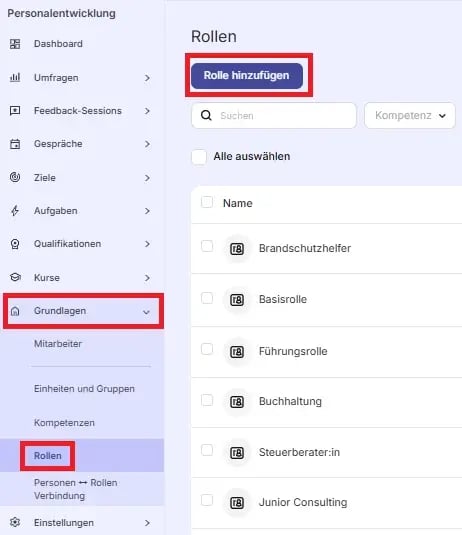
Task: Expand Umfragen via its chevron
Action: click(147, 78)
